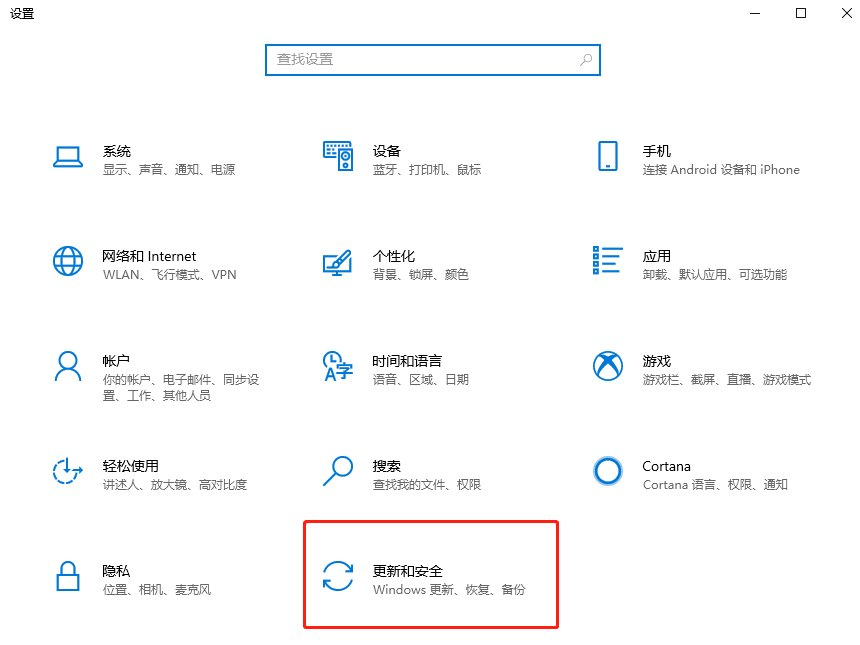
Task: Open 手机 settings via the phone icon
Action: (608, 156)
